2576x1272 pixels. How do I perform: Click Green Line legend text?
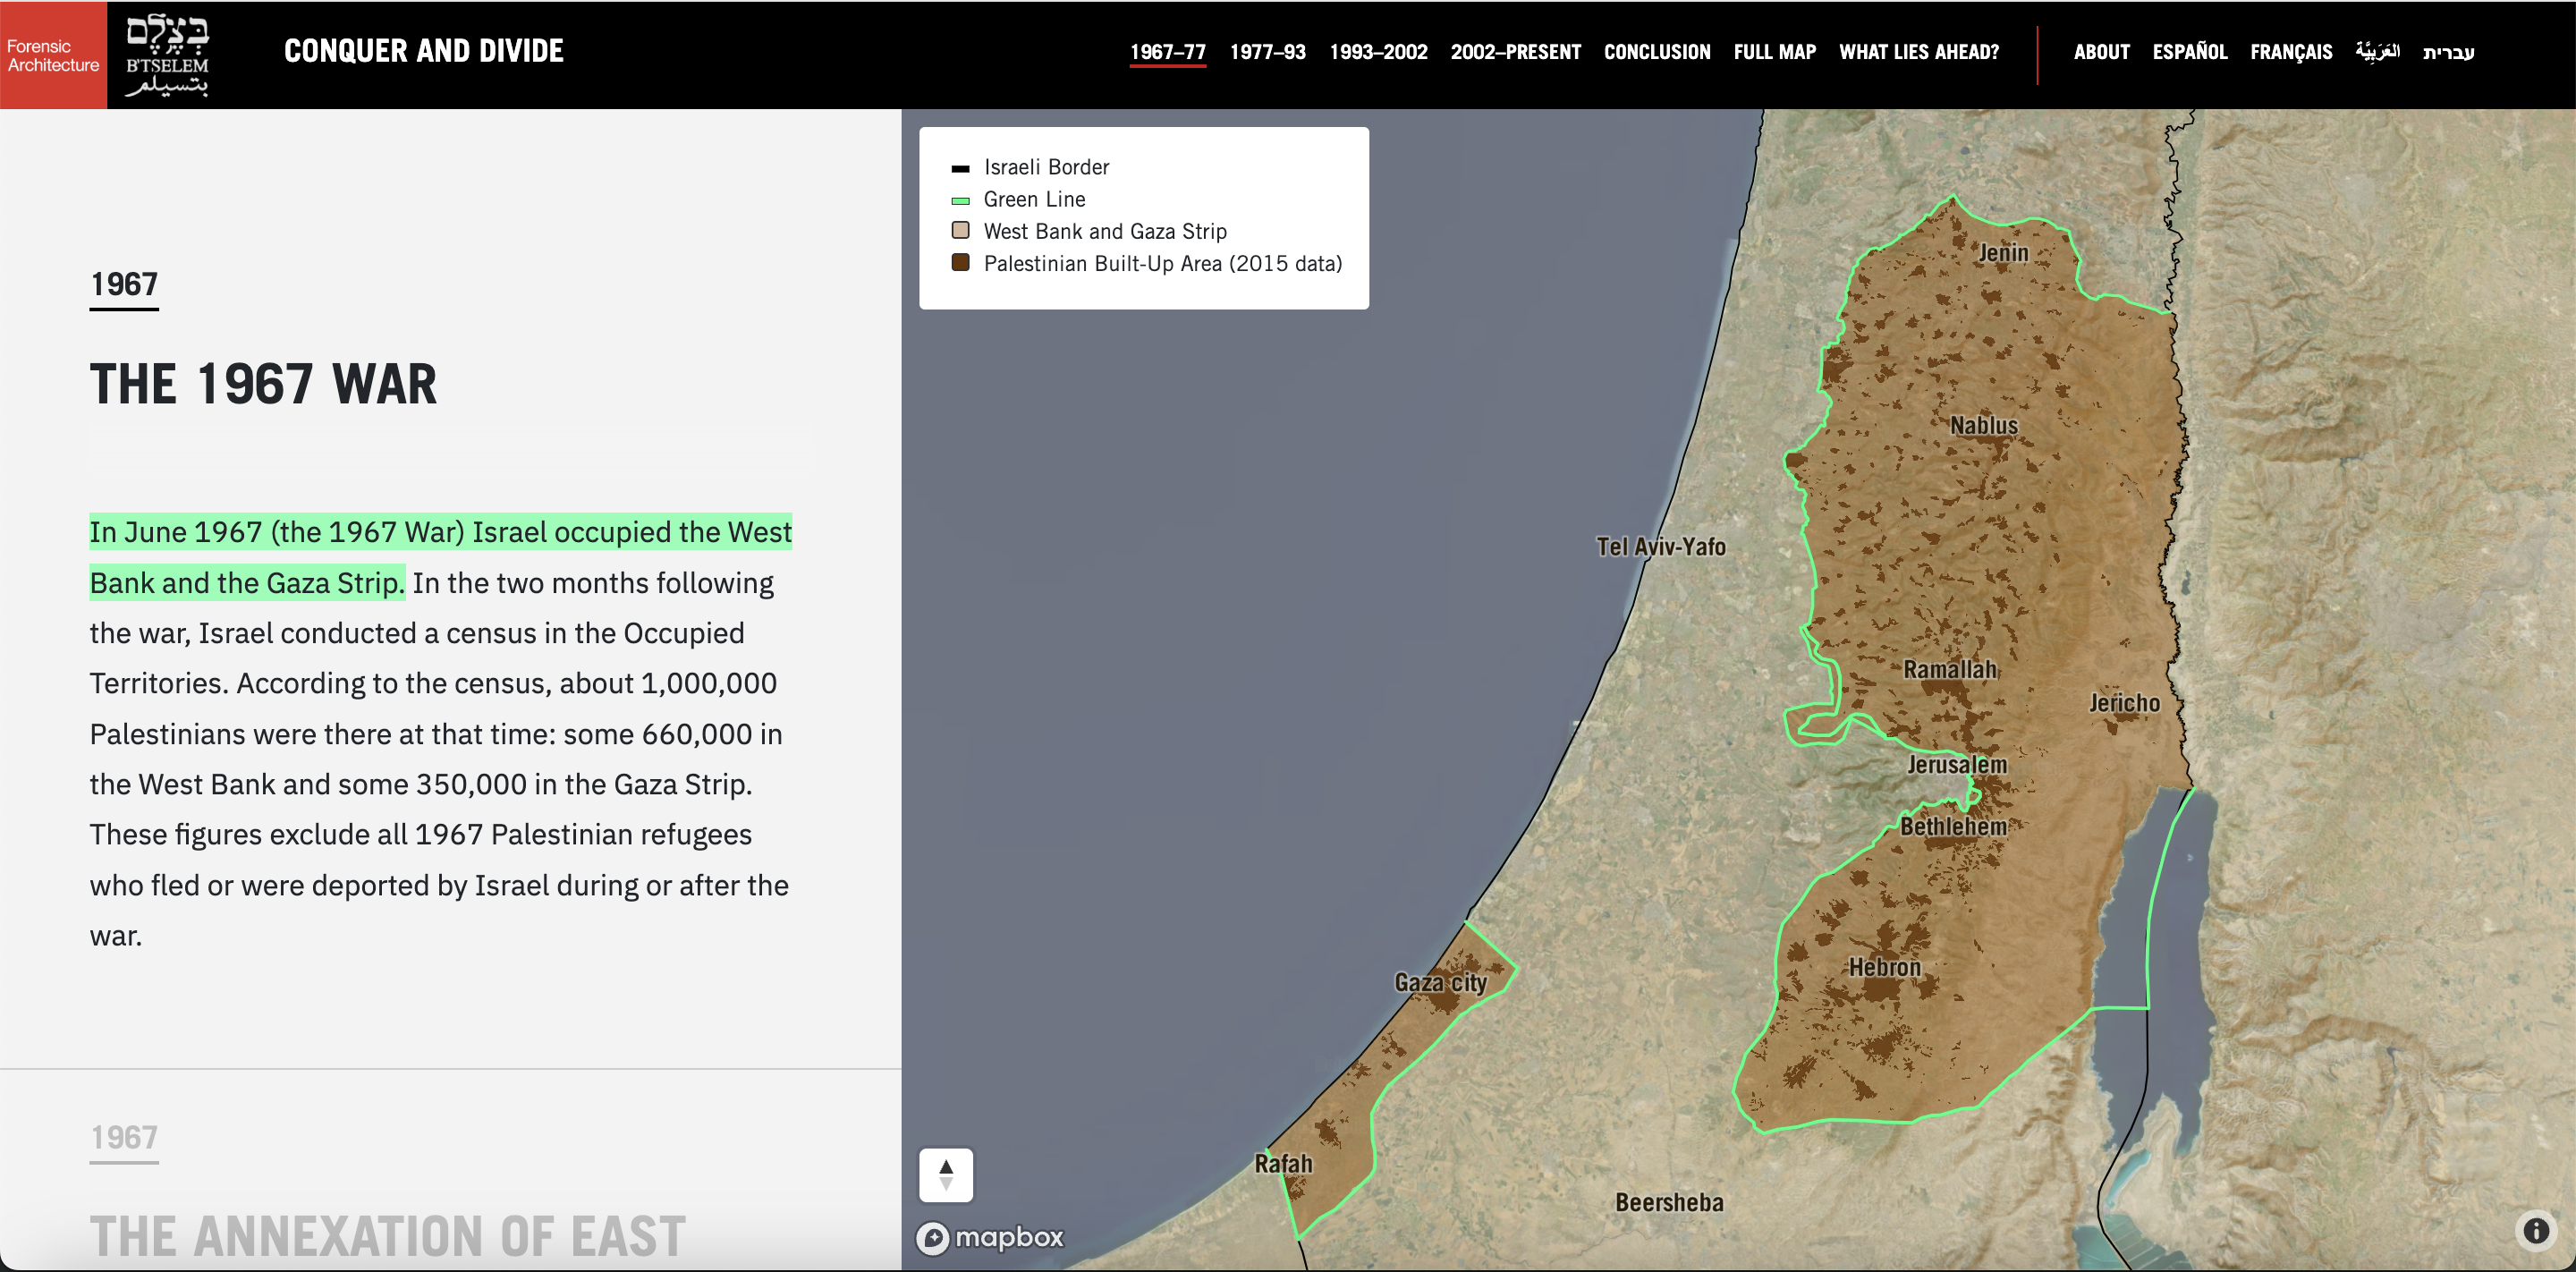pyautogui.click(x=1034, y=199)
